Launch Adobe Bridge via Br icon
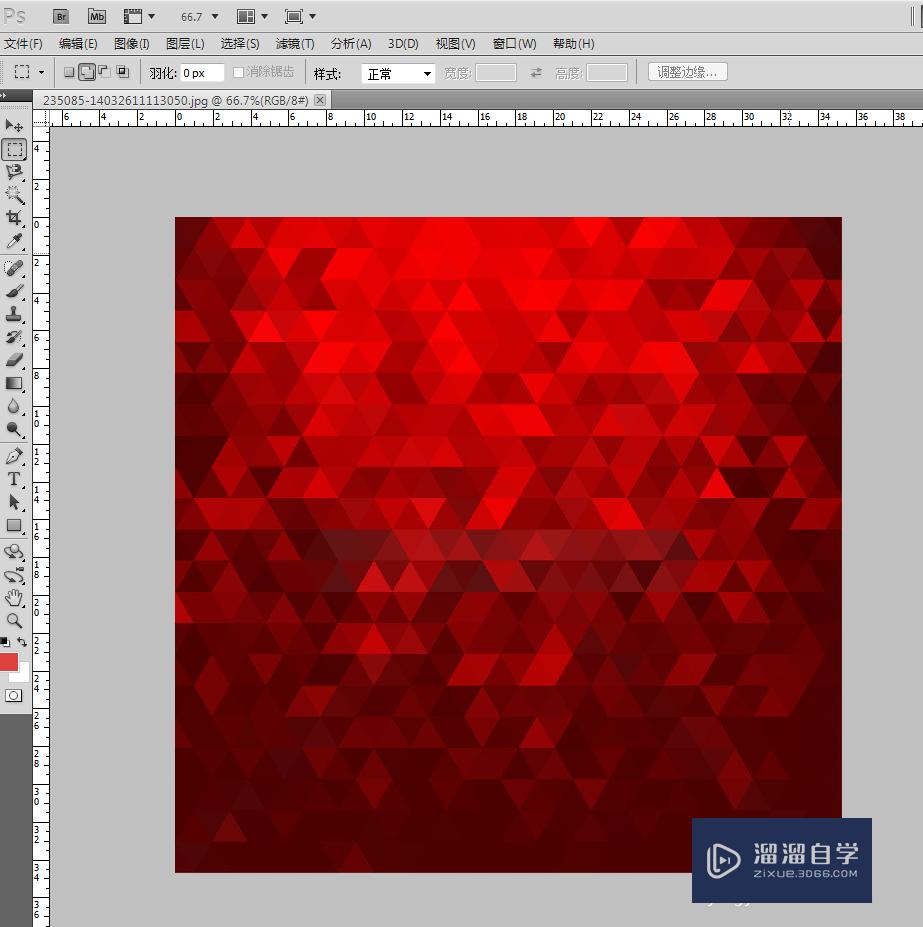This screenshot has width=923, height=927. pos(61,17)
